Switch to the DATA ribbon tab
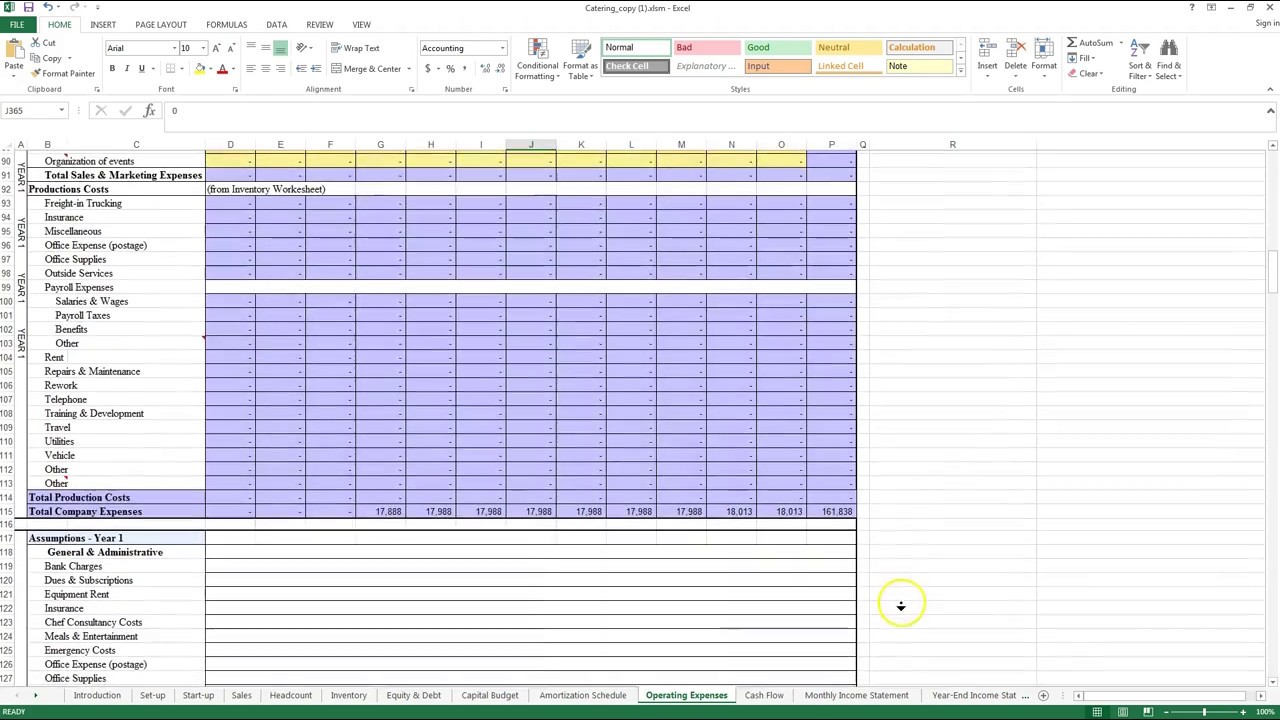This screenshot has width=1280, height=720. (277, 24)
